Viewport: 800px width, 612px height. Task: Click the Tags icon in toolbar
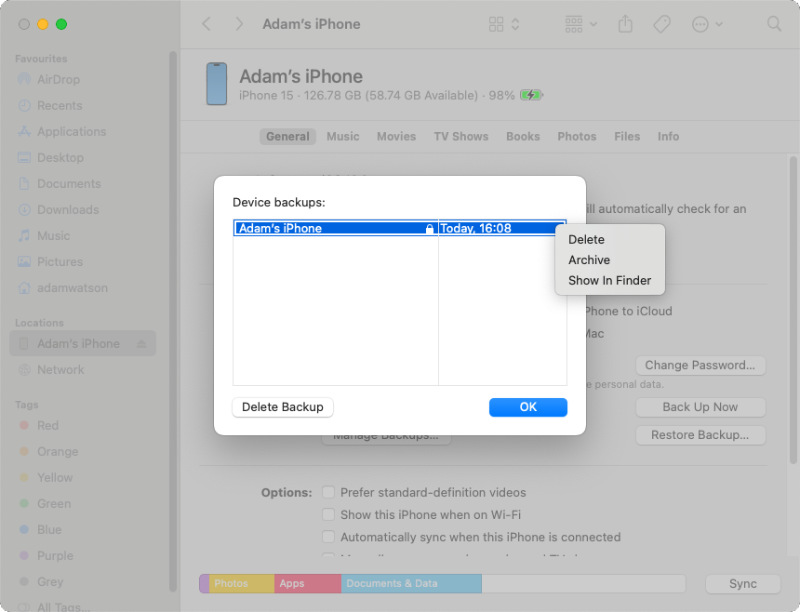tap(662, 24)
